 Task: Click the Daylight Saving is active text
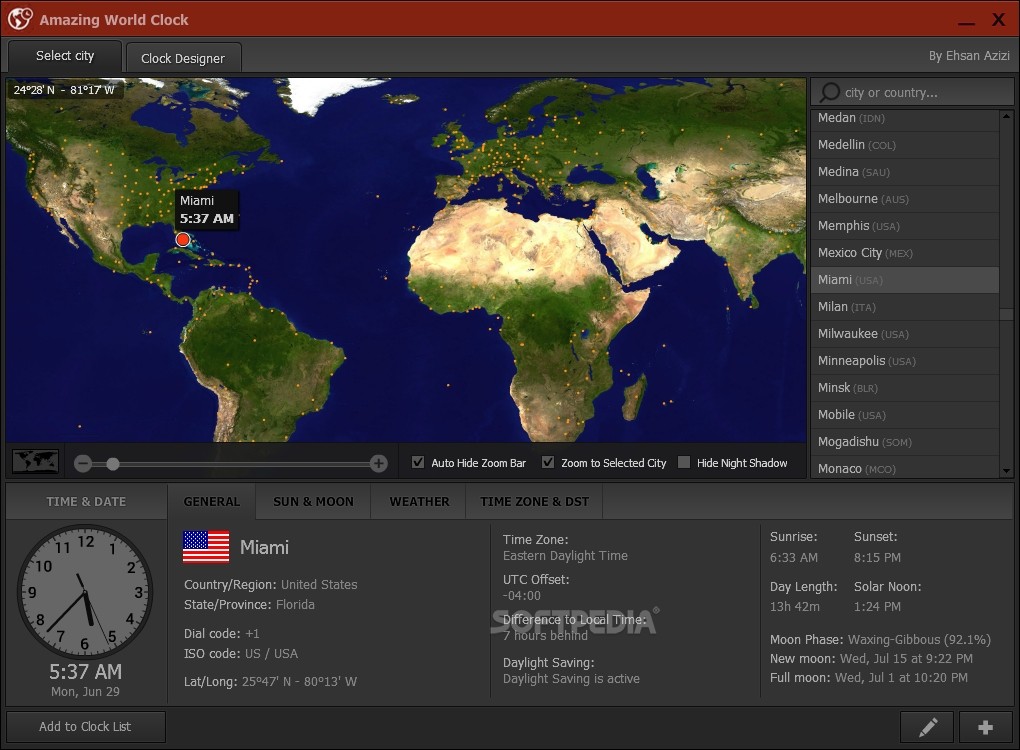click(571, 678)
